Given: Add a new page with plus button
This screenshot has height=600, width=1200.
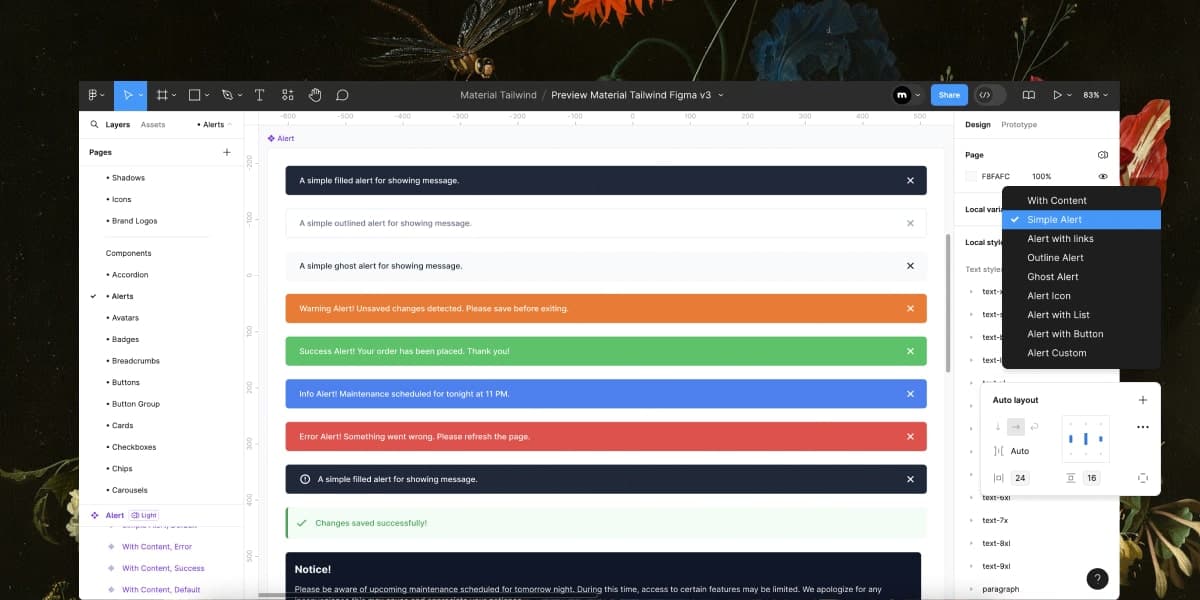Looking at the screenshot, I should (226, 152).
